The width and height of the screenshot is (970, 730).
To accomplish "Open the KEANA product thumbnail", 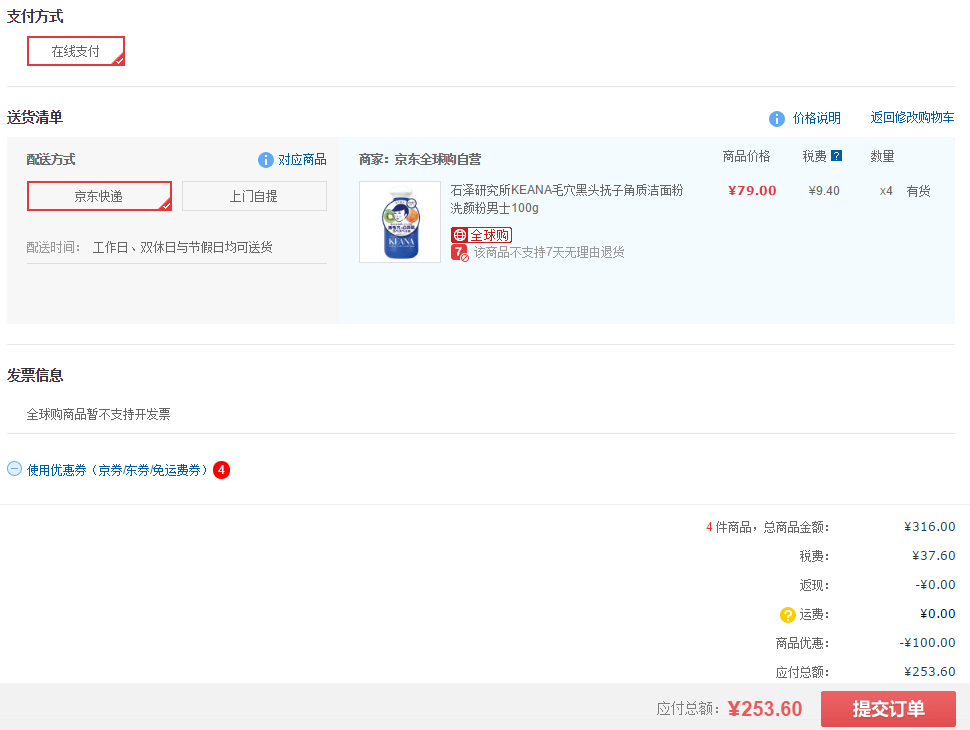I will point(400,222).
